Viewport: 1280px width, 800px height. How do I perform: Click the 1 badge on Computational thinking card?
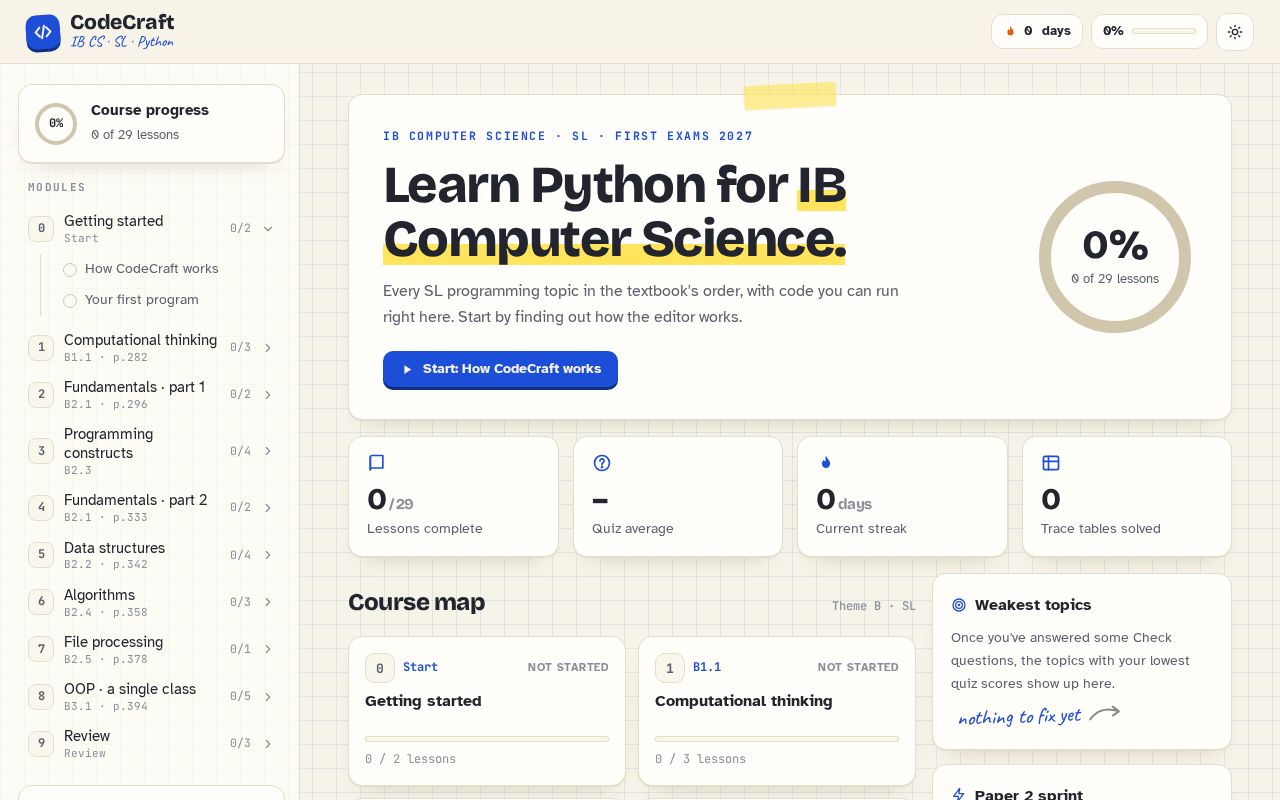click(670, 668)
